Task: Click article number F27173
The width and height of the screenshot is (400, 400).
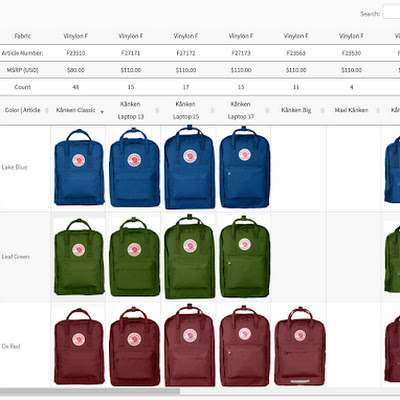Action: pos(241,53)
